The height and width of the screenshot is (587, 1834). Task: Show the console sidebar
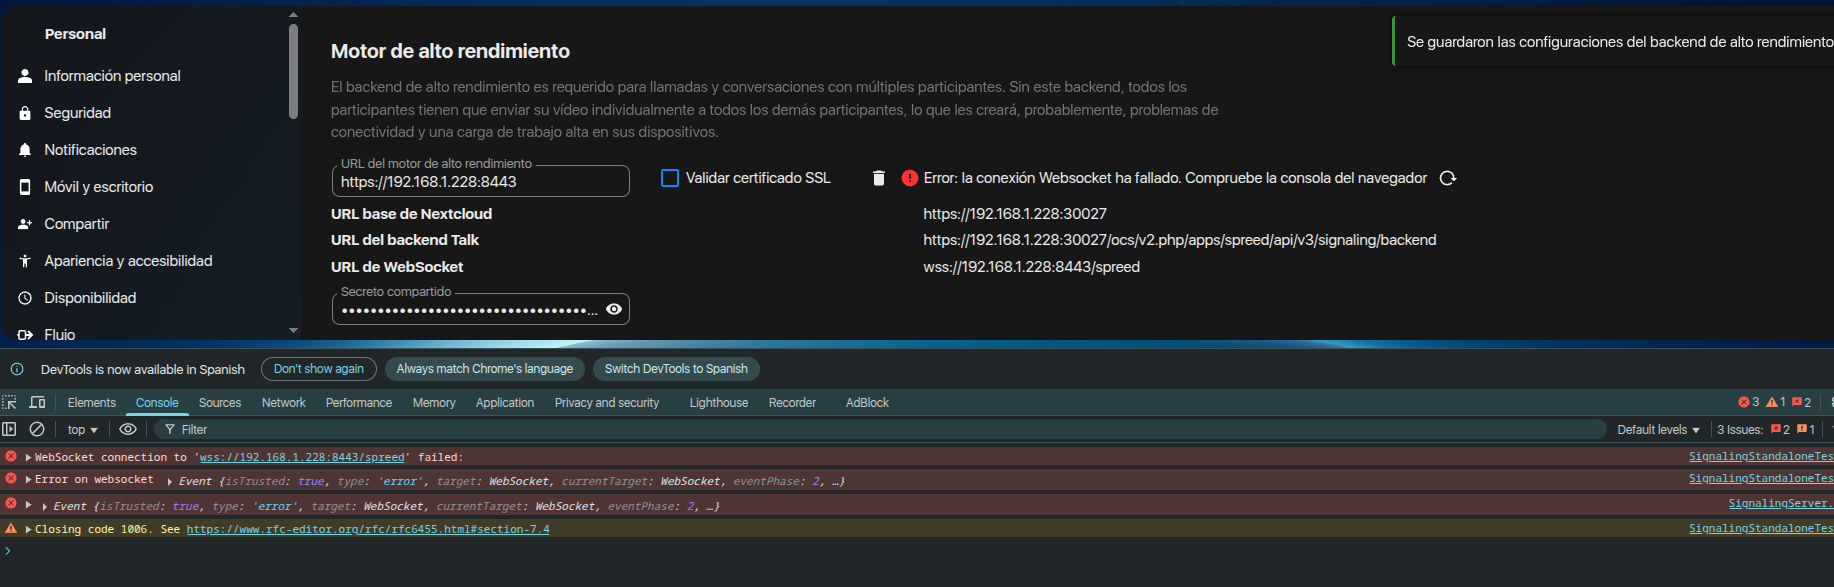pos(10,429)
